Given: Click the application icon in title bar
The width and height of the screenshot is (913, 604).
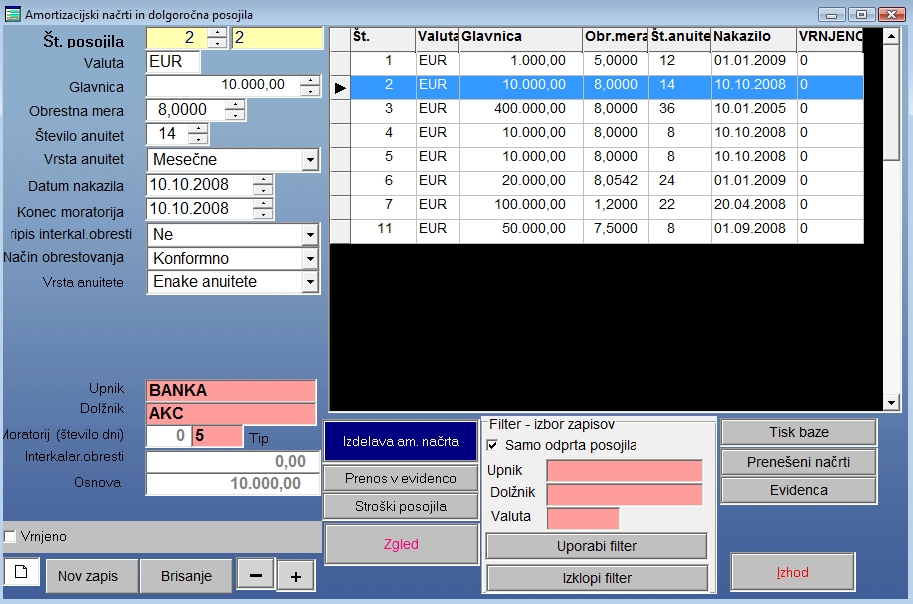Looking at the screenshot, I should [11, 15].
